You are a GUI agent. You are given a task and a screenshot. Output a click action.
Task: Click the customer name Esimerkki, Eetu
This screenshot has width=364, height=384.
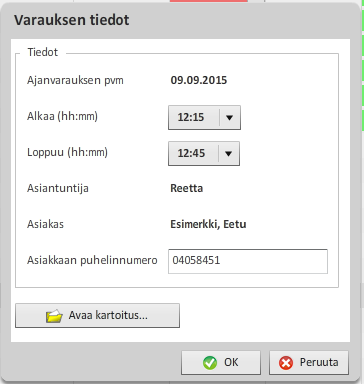(x=208, y=224)
